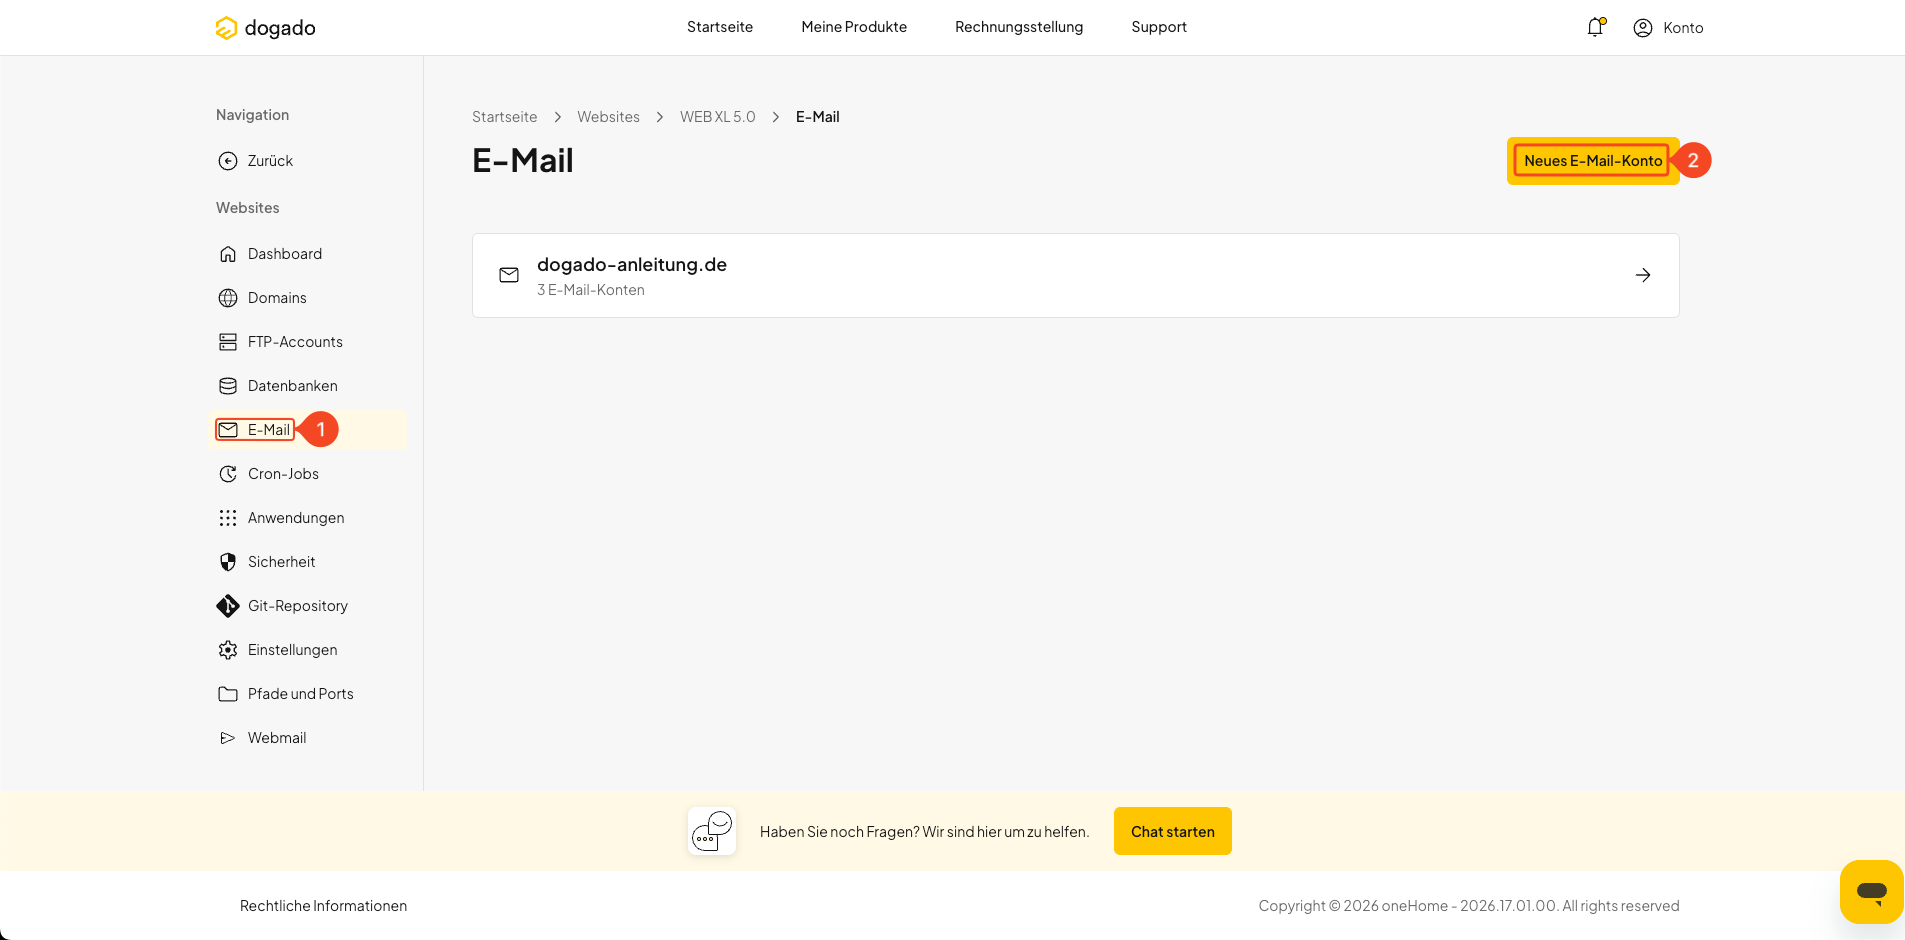Click Websites in the breadcrumb
The width and height of the screenshot is (1905, 940).
[x=608, y=117]
